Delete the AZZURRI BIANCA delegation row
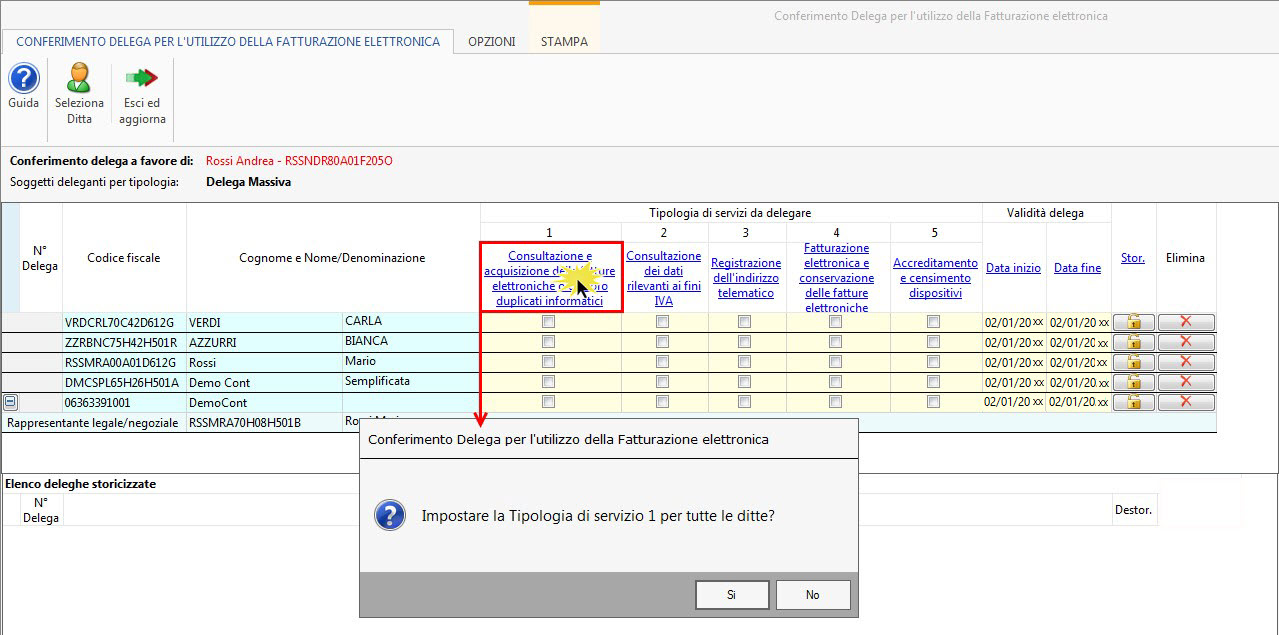 pos(1186,342)
